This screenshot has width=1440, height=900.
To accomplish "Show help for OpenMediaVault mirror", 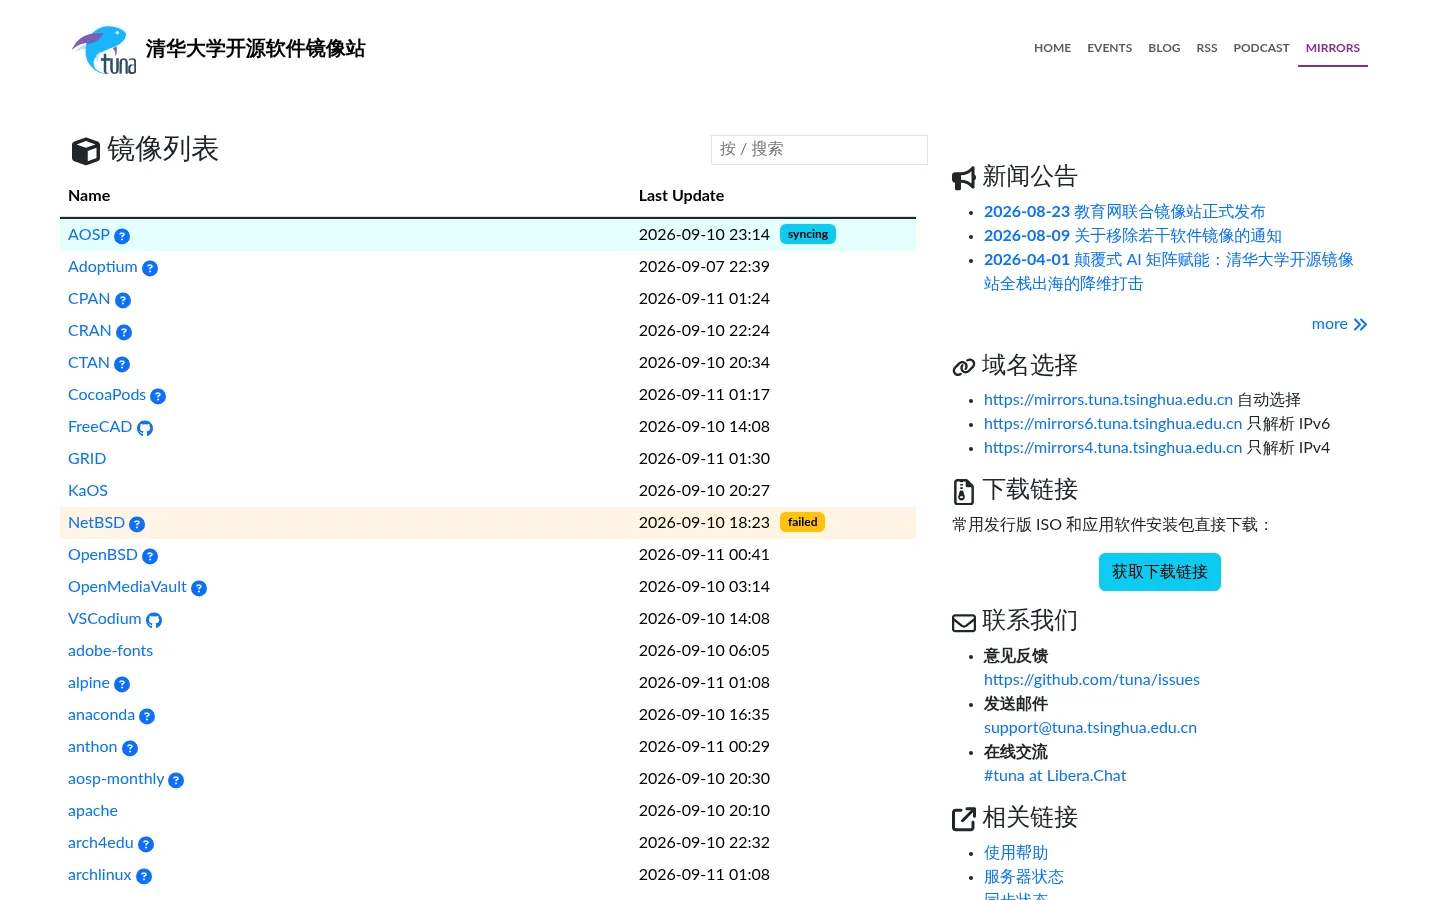I will pos(199,588).
